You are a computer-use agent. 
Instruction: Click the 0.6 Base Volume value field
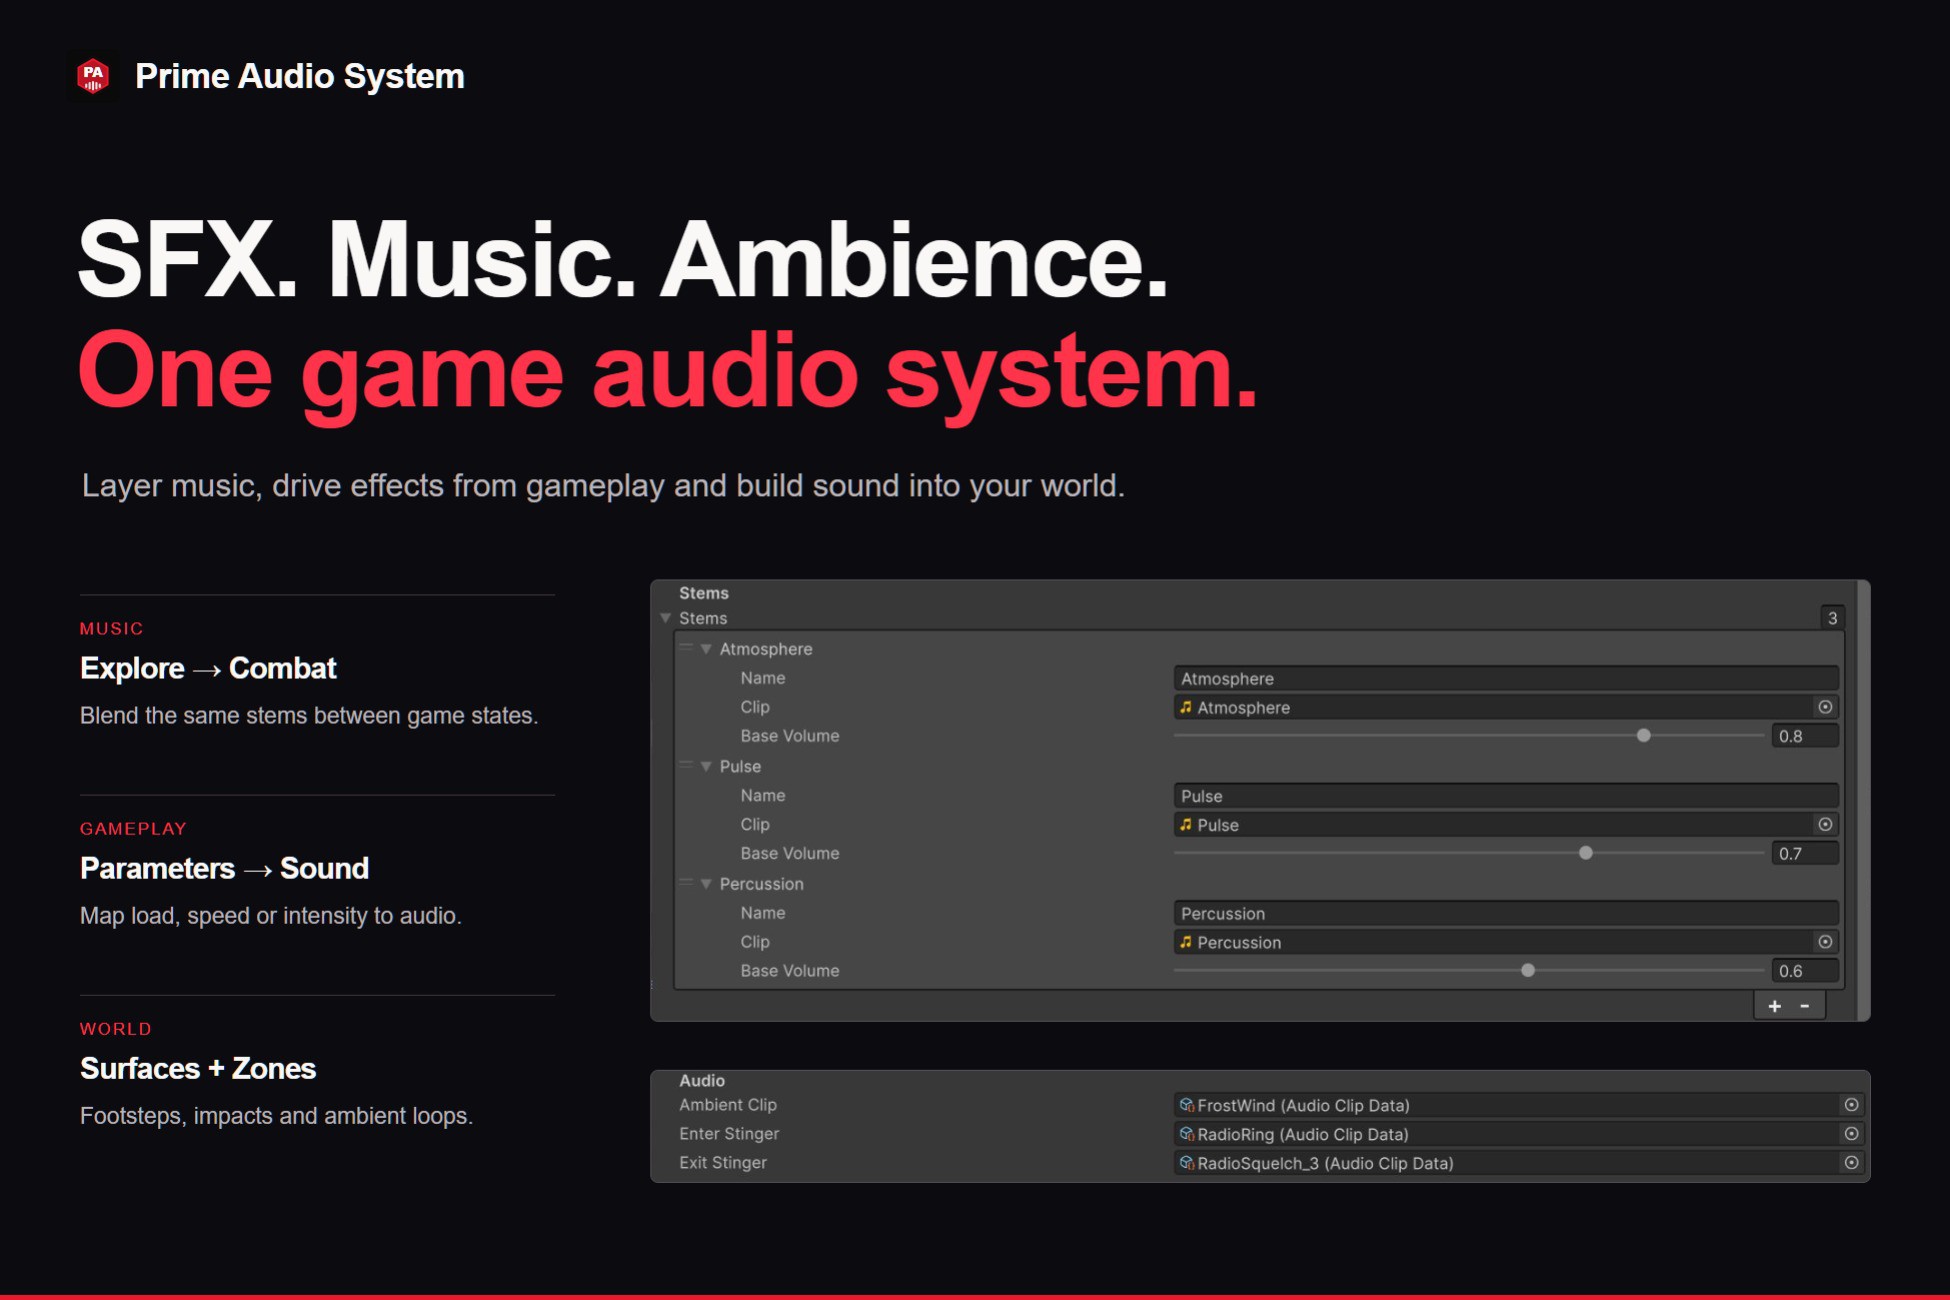click(x=1804, y=971)
